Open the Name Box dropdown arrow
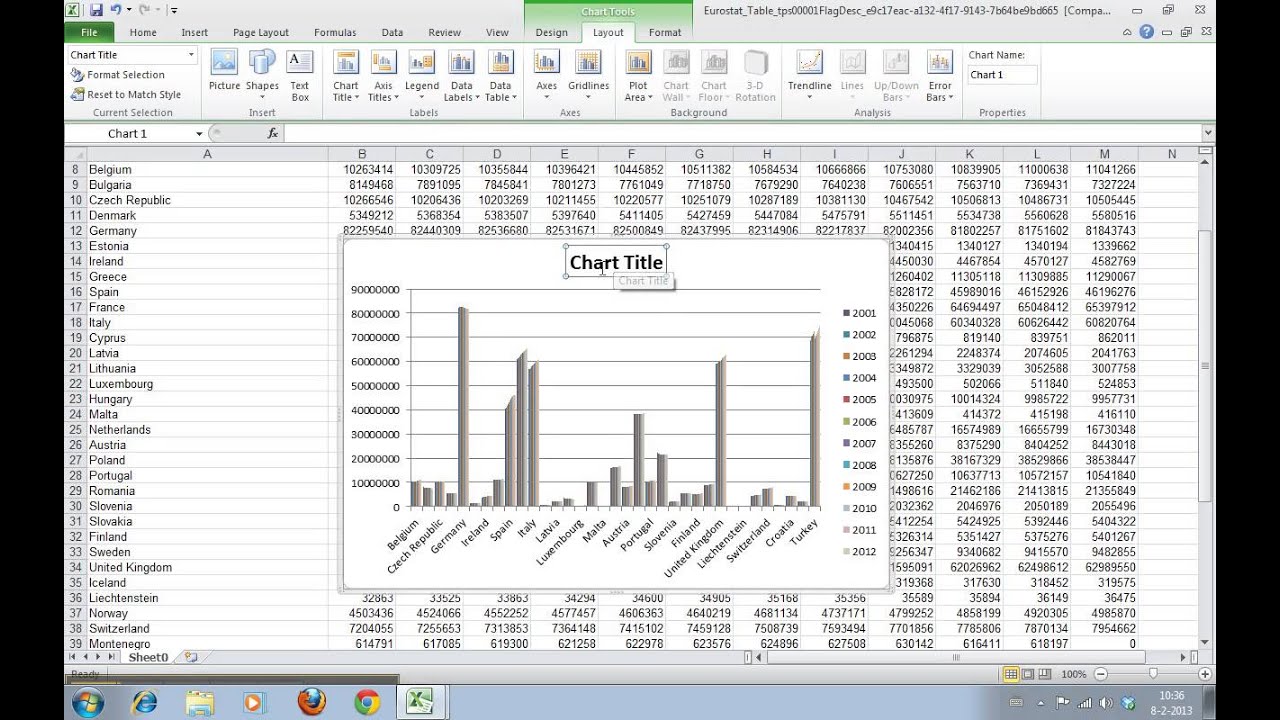The width and height of the screenshot is (1280, 720). tap(199, 133)
